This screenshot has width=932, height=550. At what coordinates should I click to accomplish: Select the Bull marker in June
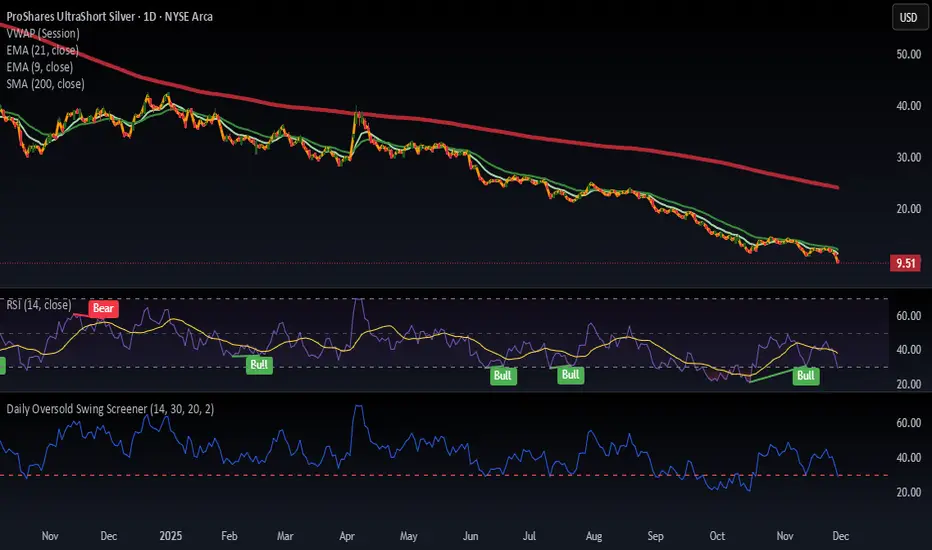coord(504,376)
